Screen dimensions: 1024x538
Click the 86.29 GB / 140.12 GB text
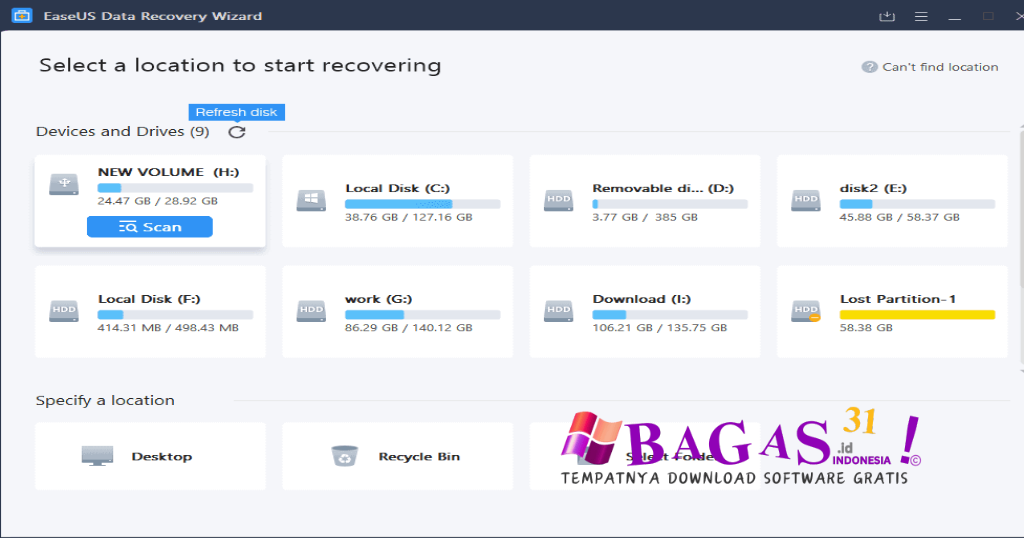[409, 327]
